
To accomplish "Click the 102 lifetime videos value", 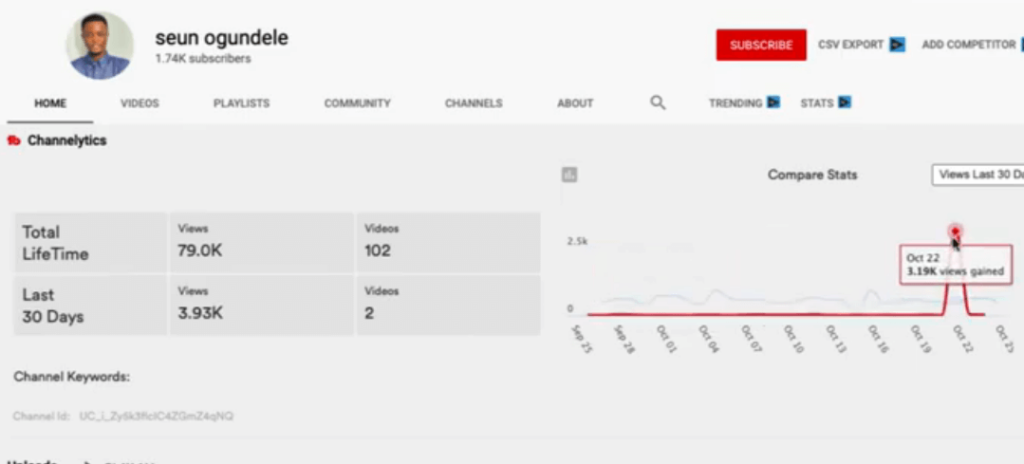I will (377, 250).
